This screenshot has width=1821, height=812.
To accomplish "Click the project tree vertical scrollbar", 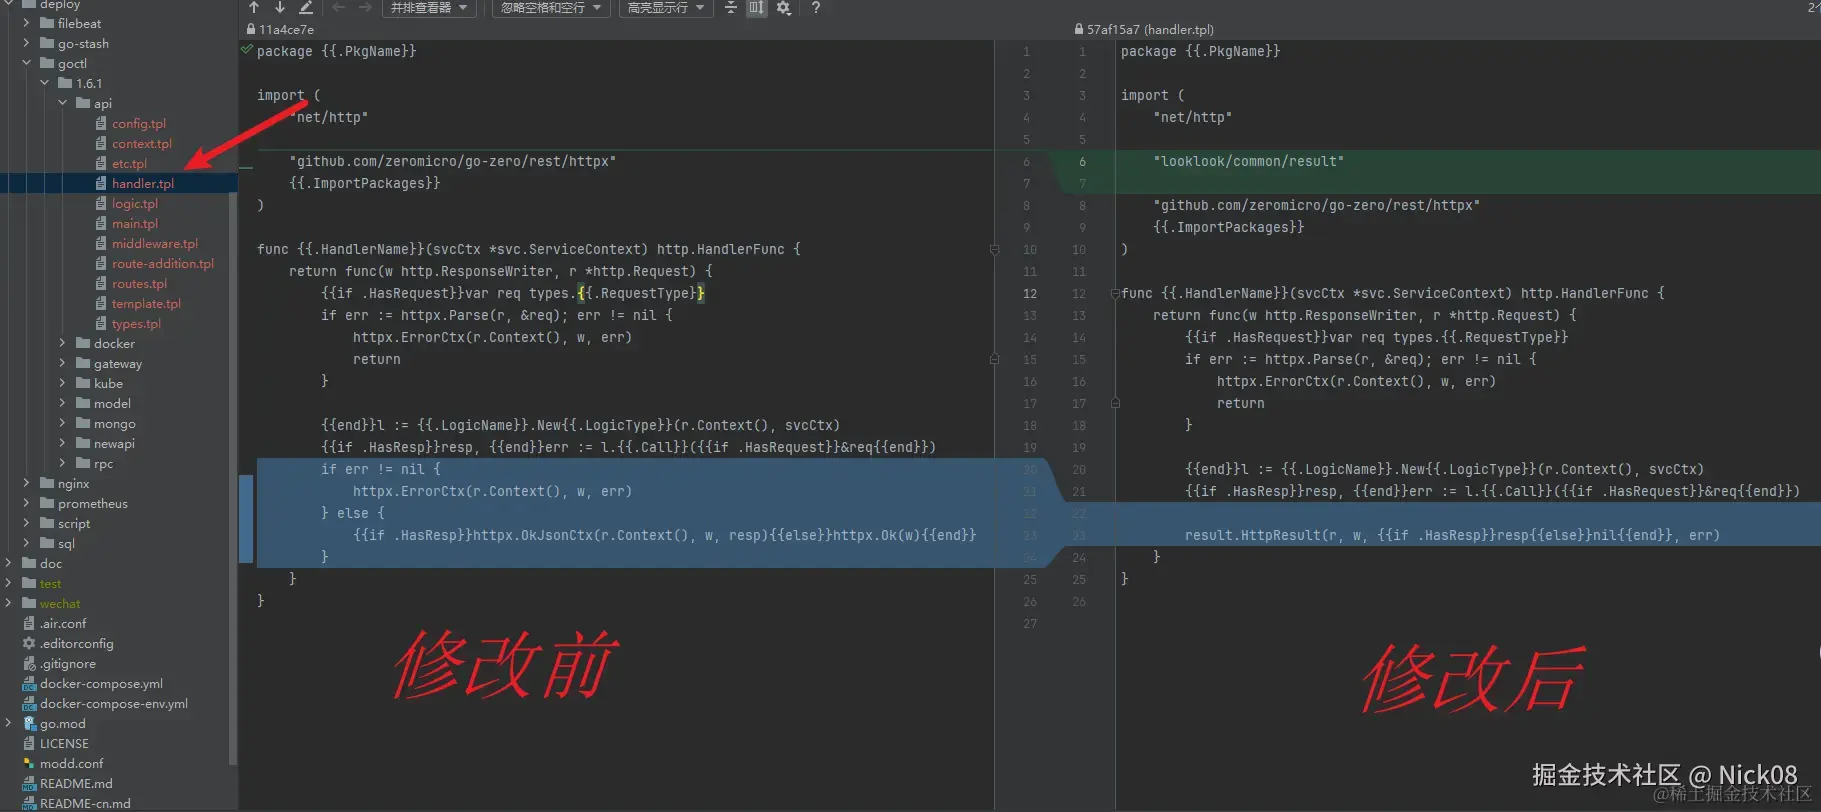I will coord(233,480).
